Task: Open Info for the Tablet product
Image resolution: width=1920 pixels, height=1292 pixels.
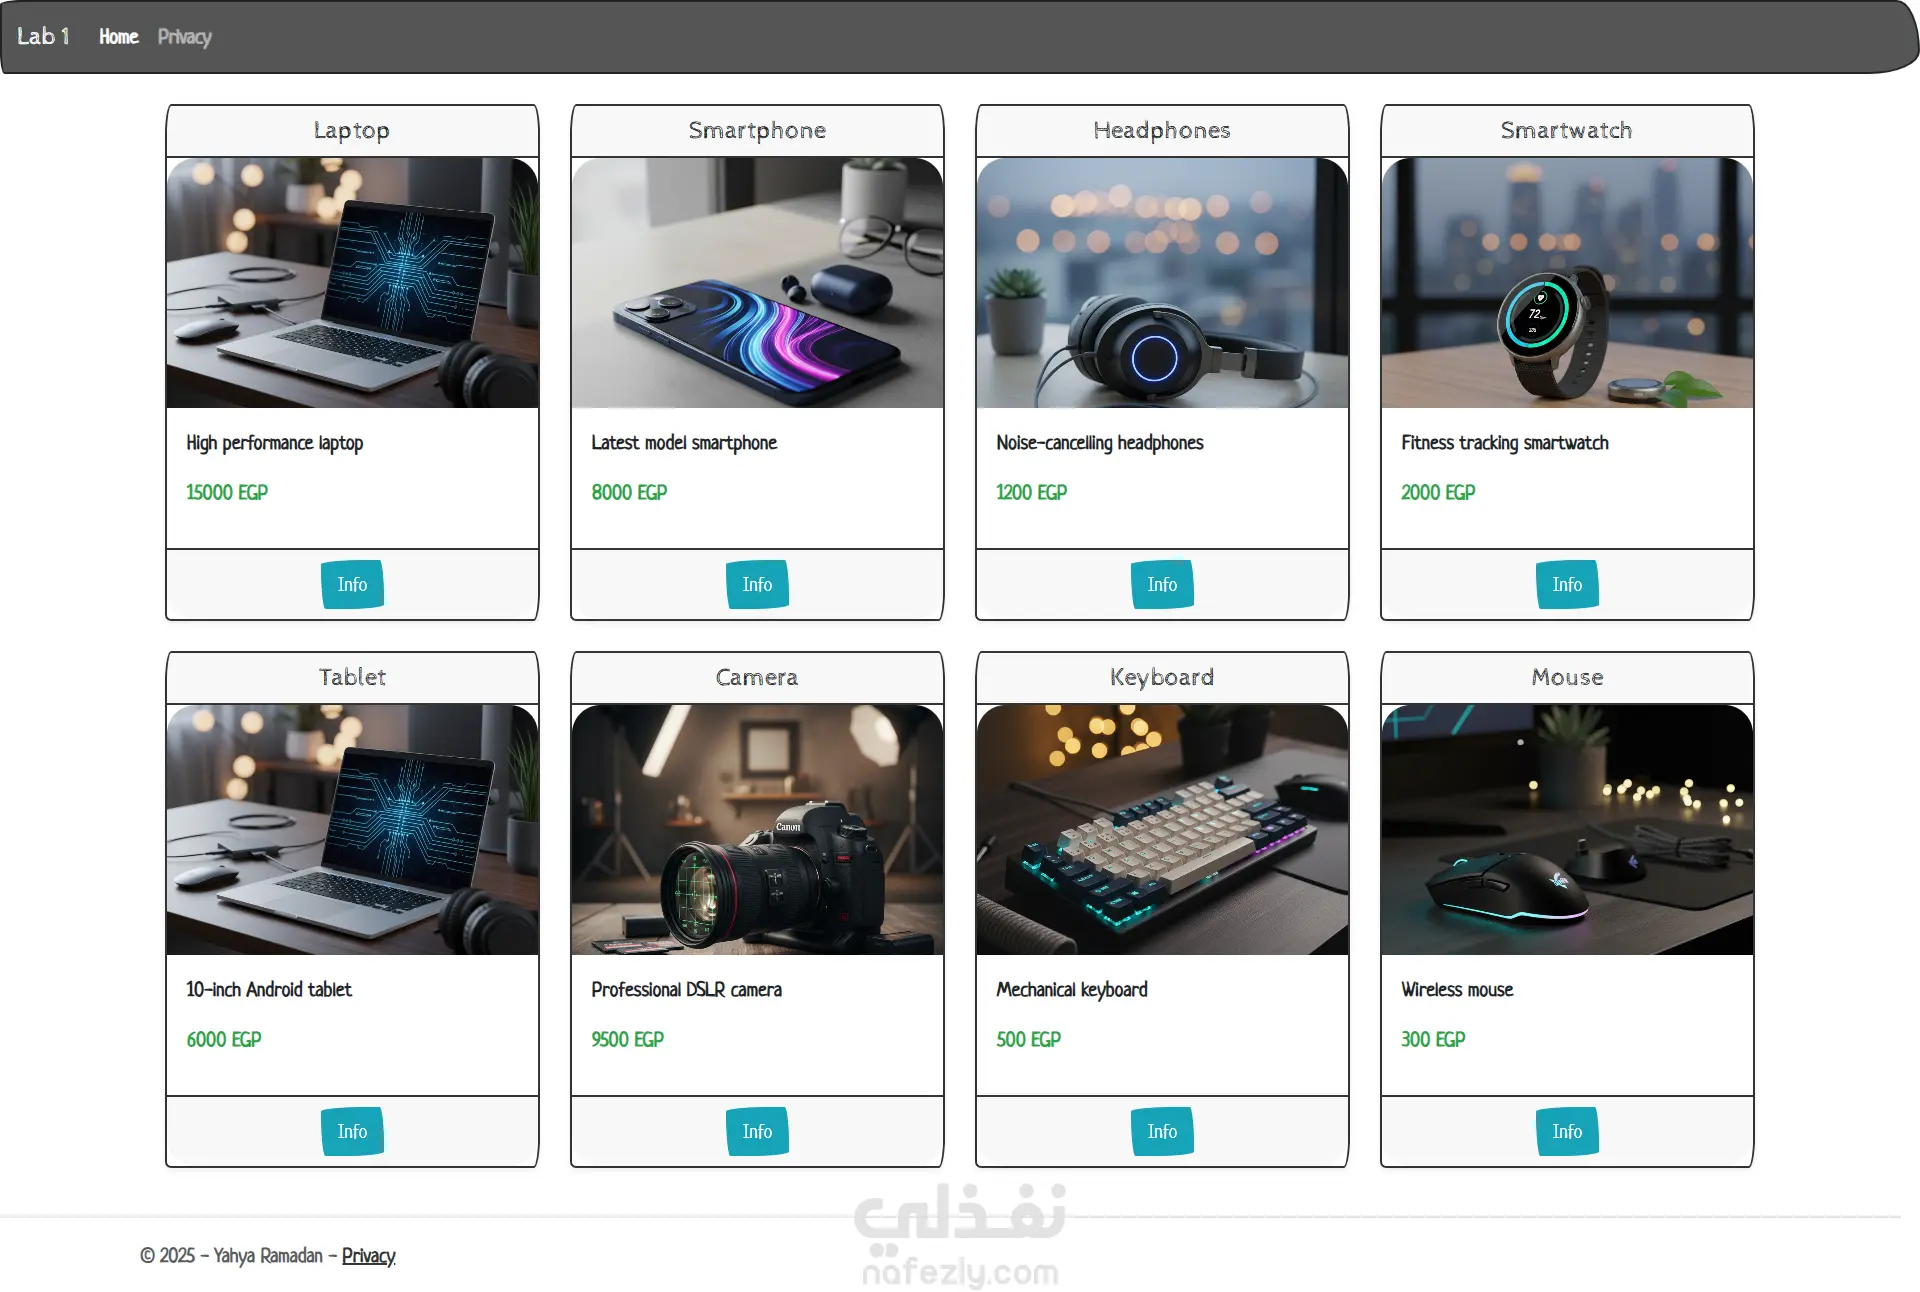Action: point(352,1131)
